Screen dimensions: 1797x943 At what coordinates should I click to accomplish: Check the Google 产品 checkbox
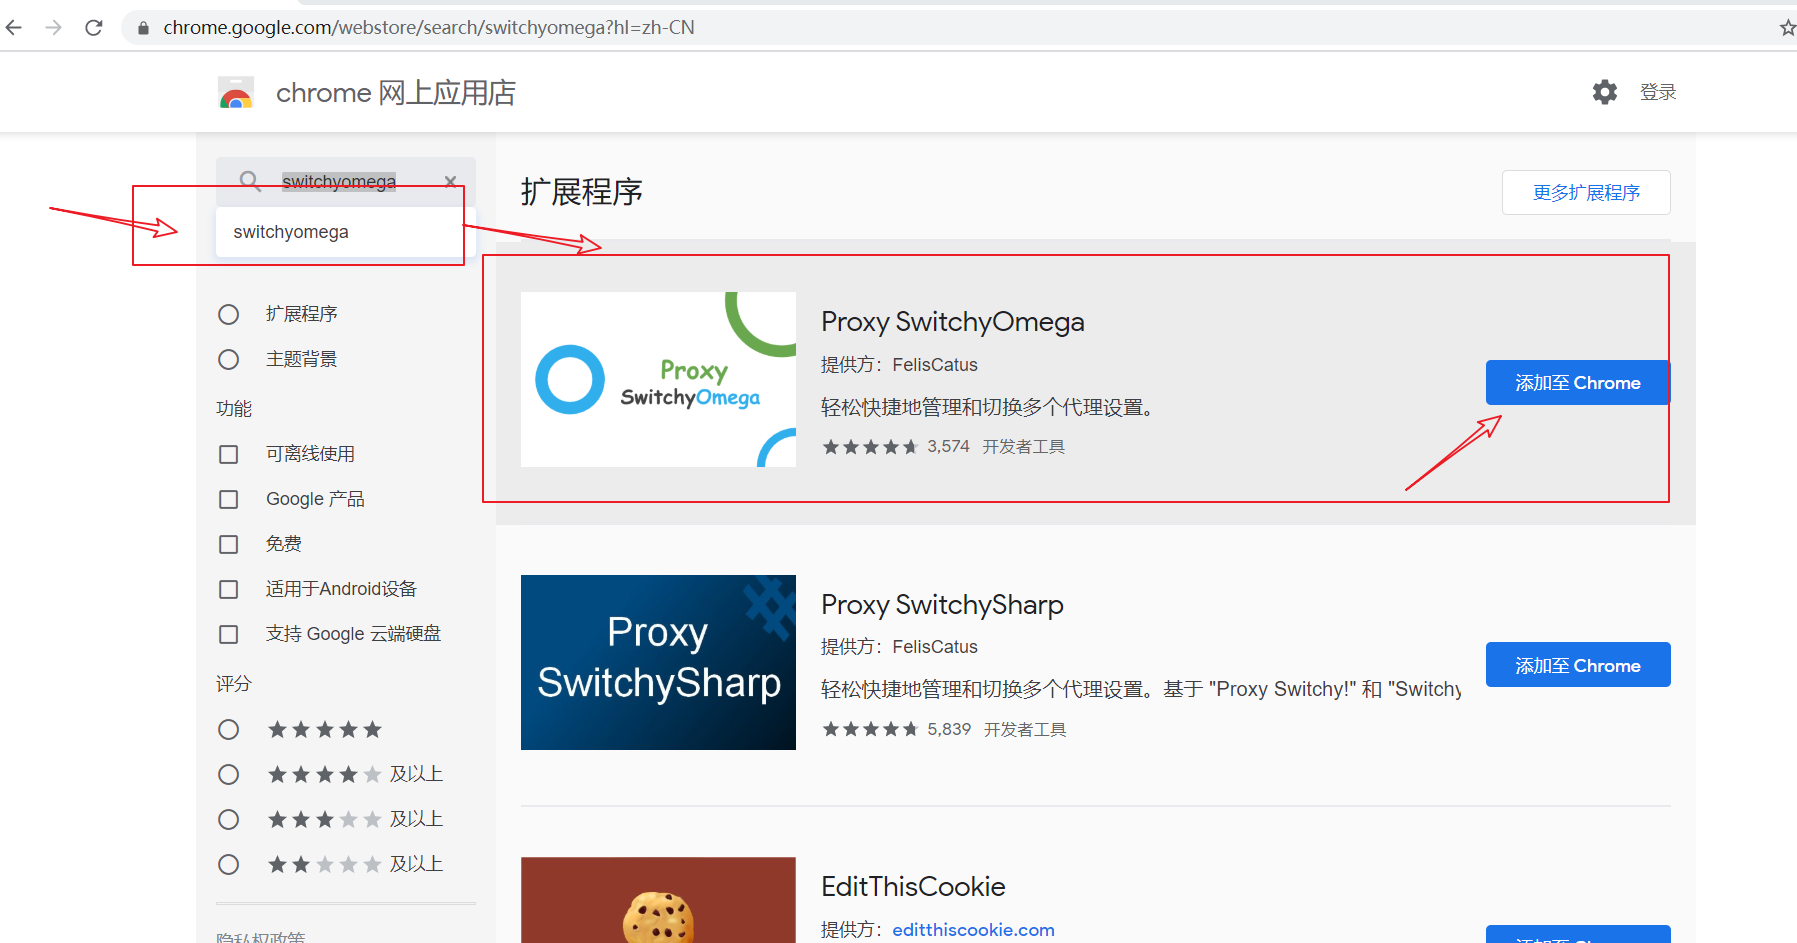(x=228, y=499)
